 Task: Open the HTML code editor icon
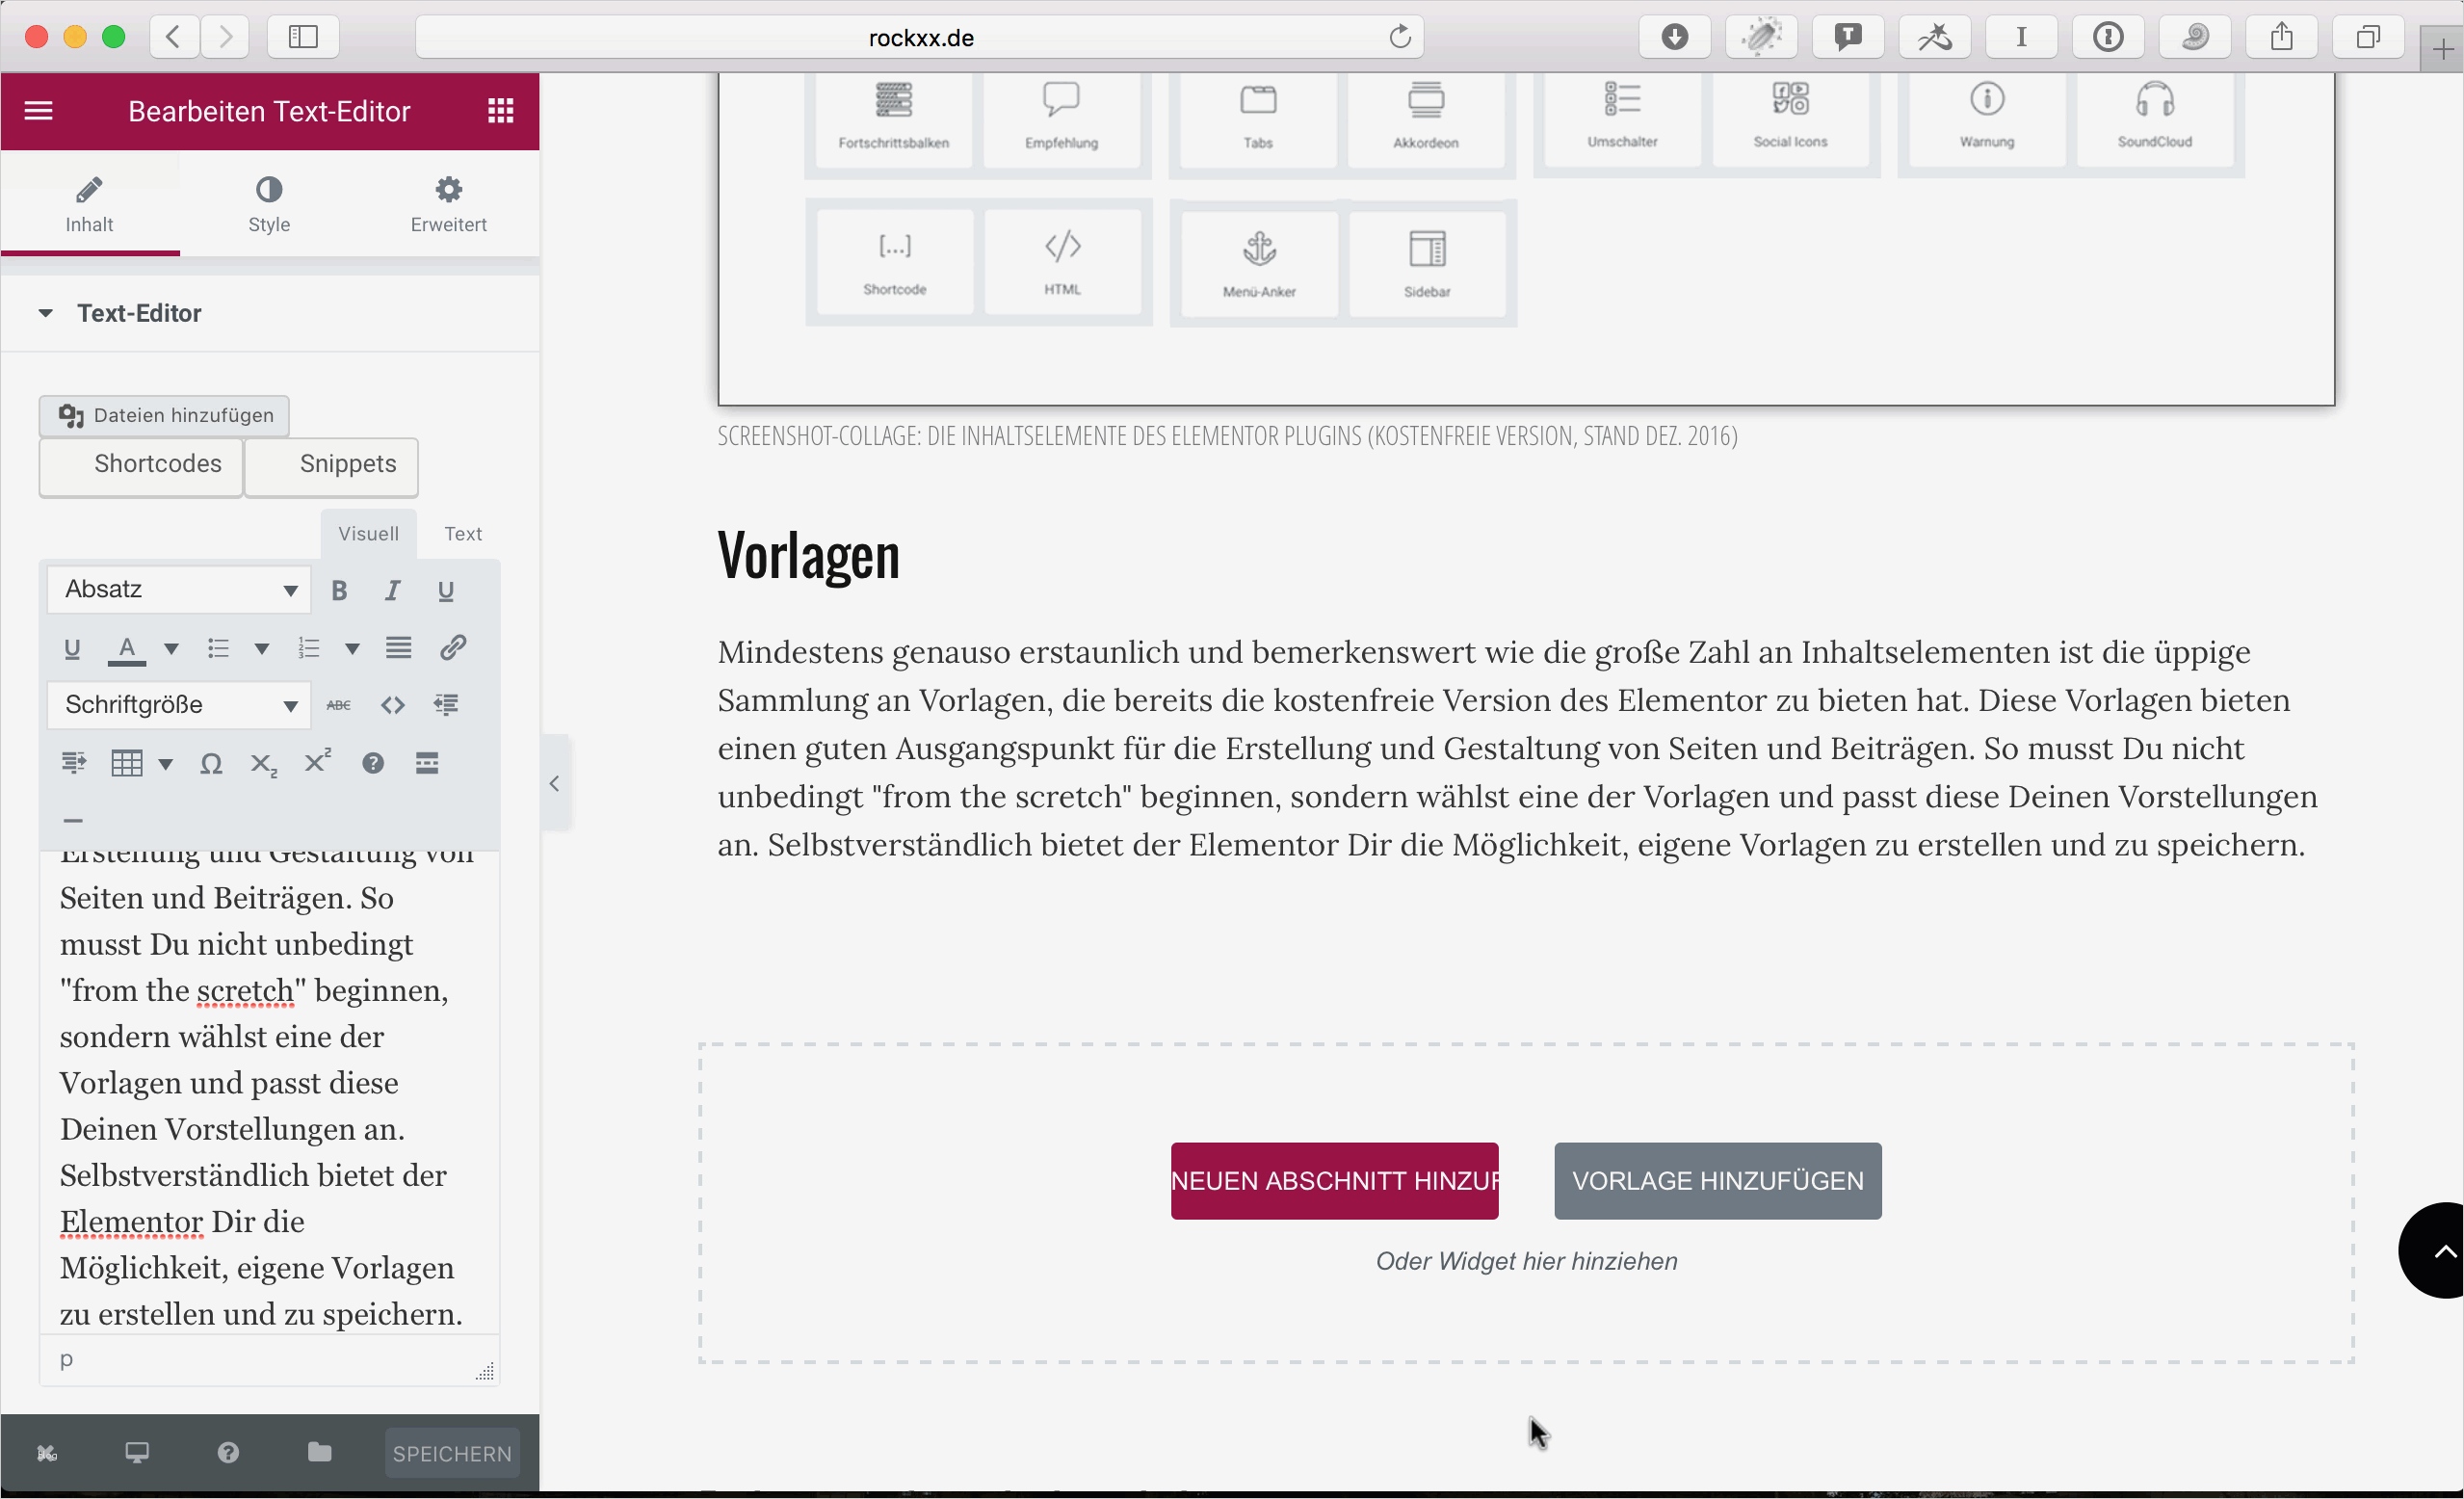pos(392,704)
